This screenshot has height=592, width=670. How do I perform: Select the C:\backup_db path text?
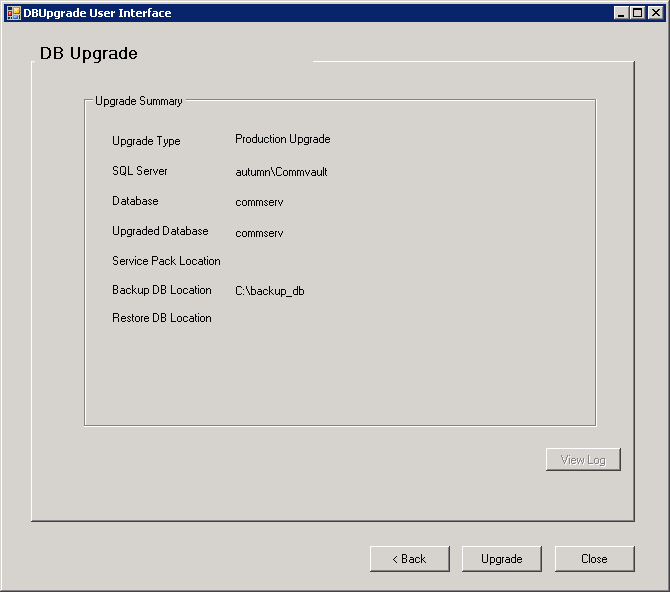tap(270, 291)
